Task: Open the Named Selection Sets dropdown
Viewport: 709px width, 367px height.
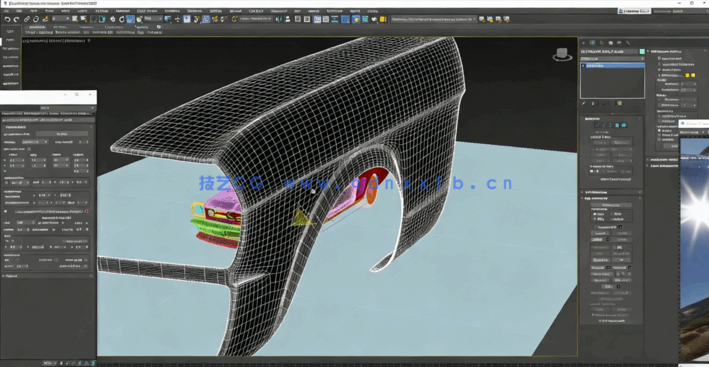Action: (x=256, y=19)
